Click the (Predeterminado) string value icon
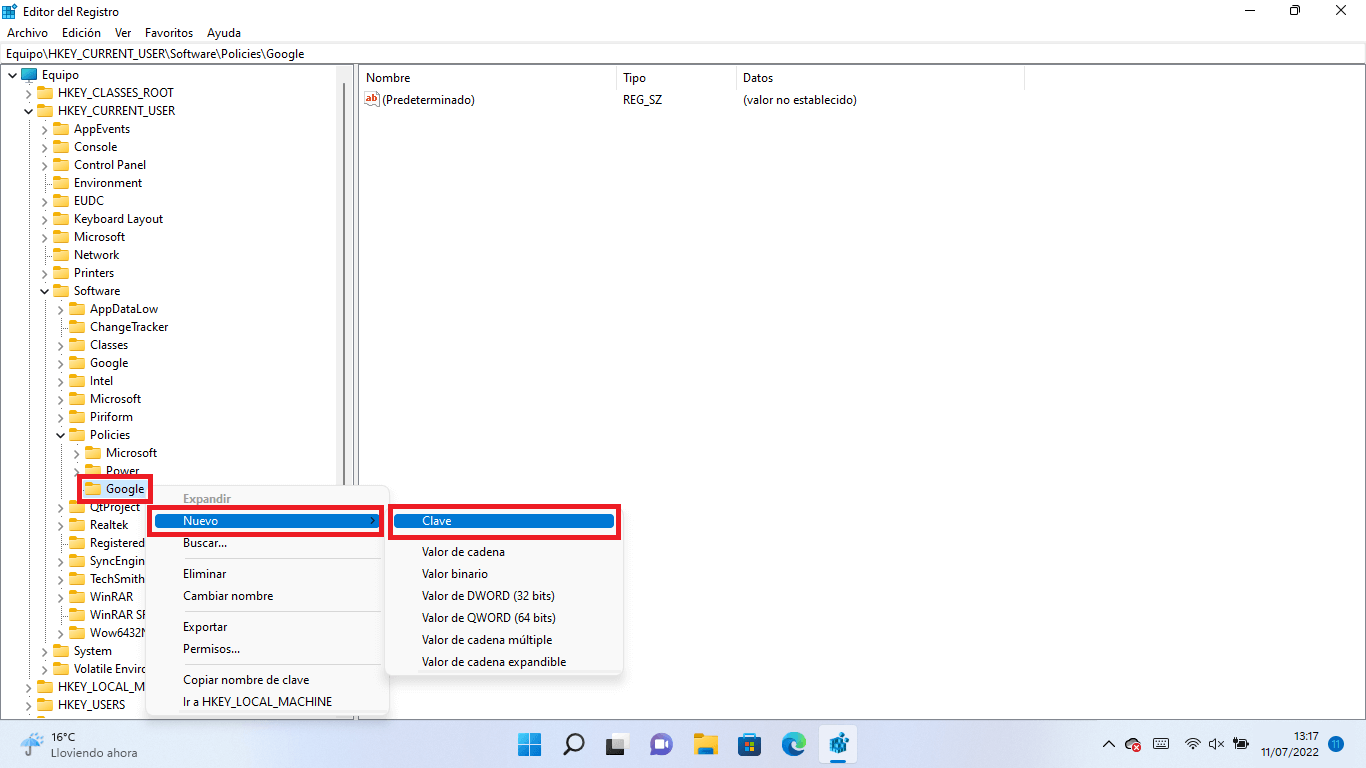 coord(372,99)
